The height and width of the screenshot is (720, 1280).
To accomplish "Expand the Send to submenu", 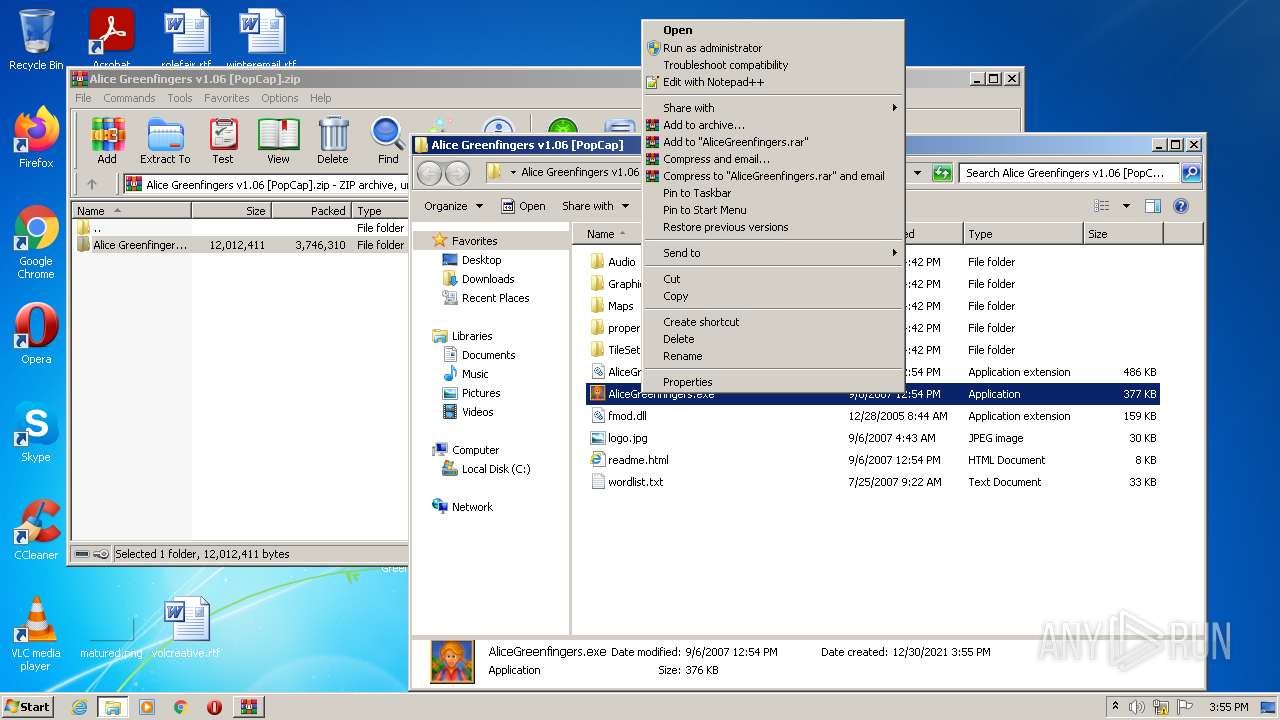I will click(774, 253).
